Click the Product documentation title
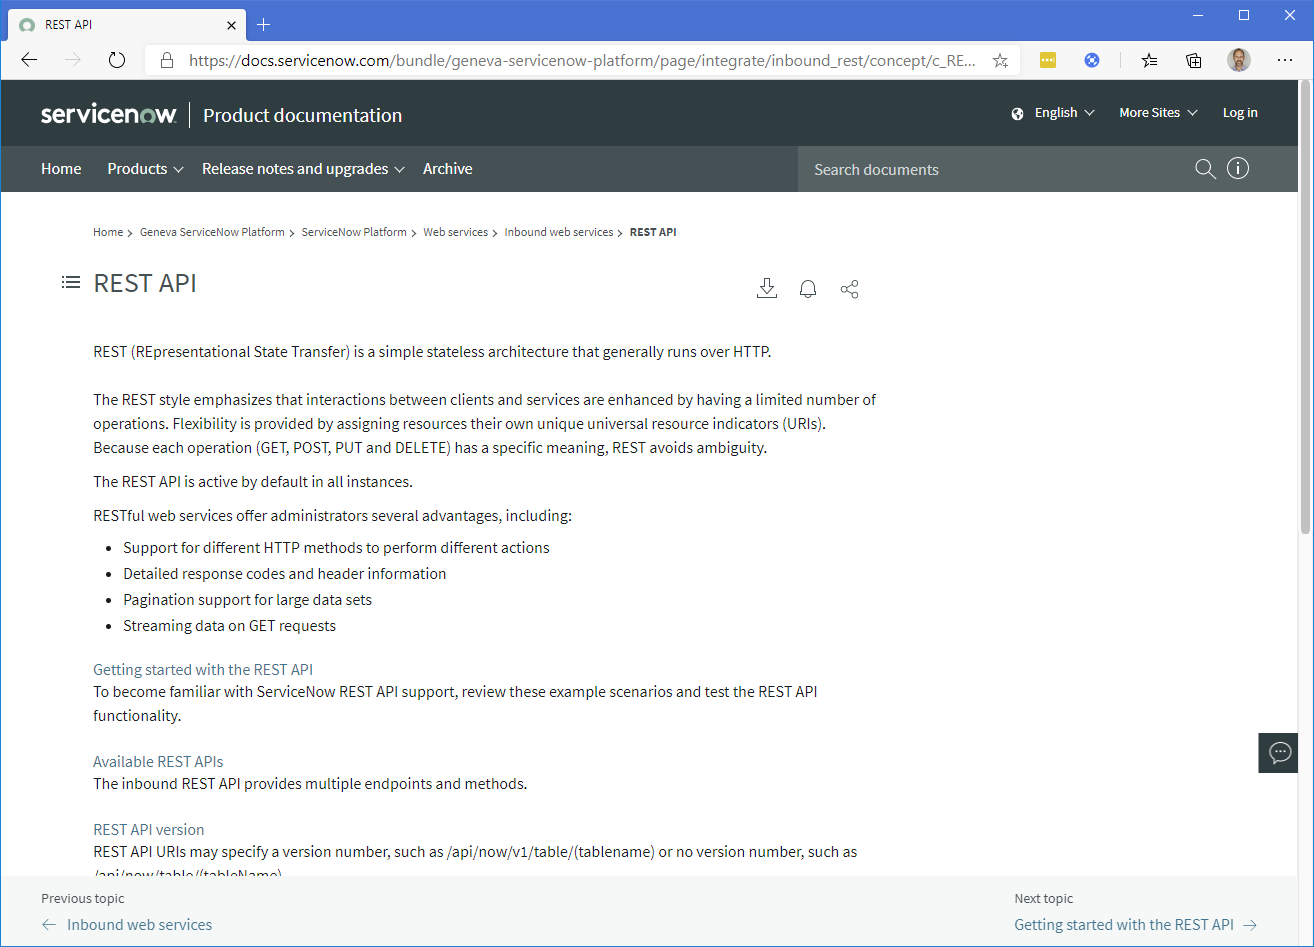This screenshot has height=947, width=1314. (x=302, y=115)
